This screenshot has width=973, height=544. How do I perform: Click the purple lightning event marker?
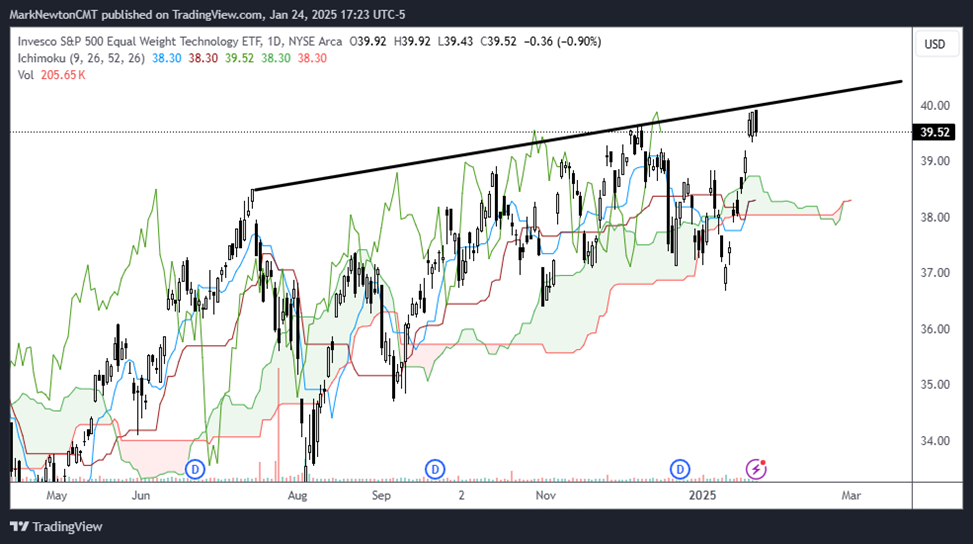[756, 470]
